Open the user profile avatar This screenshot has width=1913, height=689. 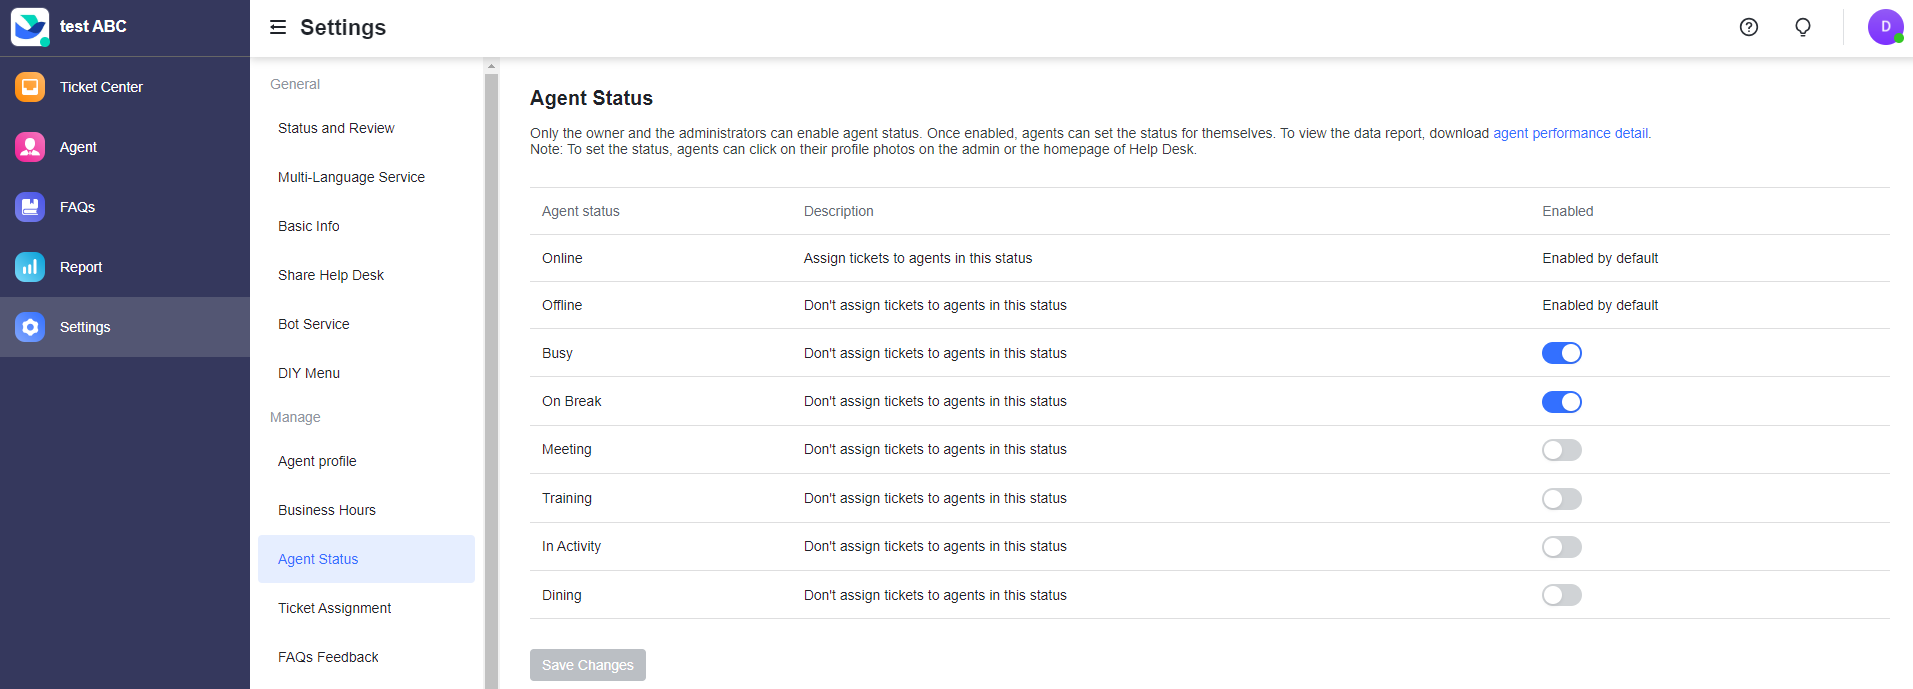click(1885, 27)
